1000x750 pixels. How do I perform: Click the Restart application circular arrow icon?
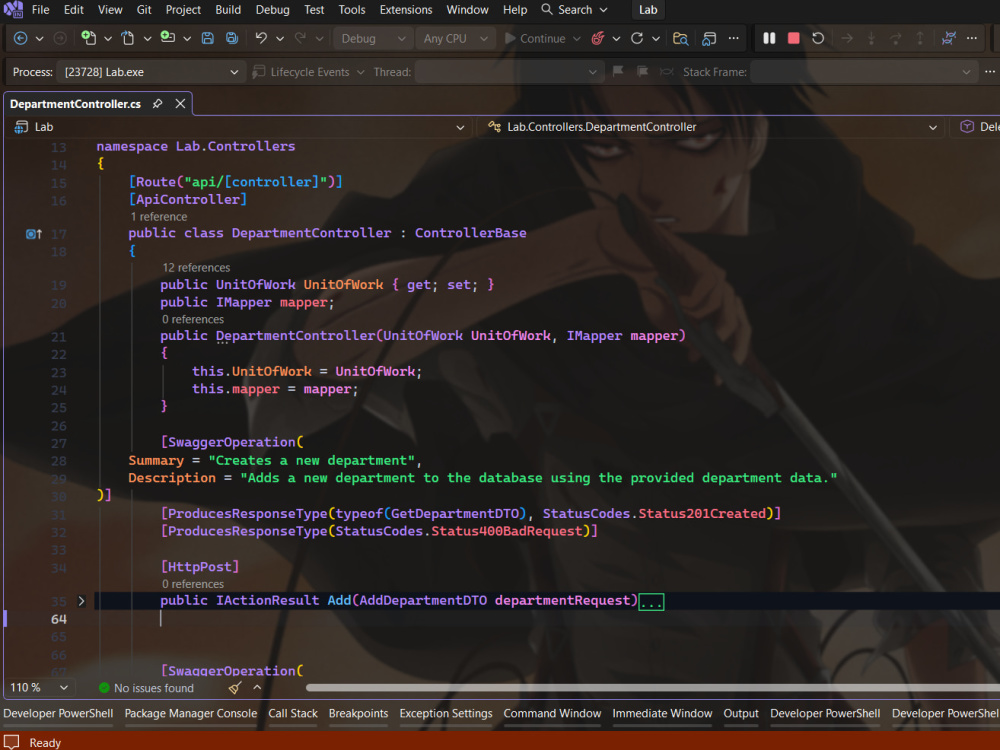point(636,38)
